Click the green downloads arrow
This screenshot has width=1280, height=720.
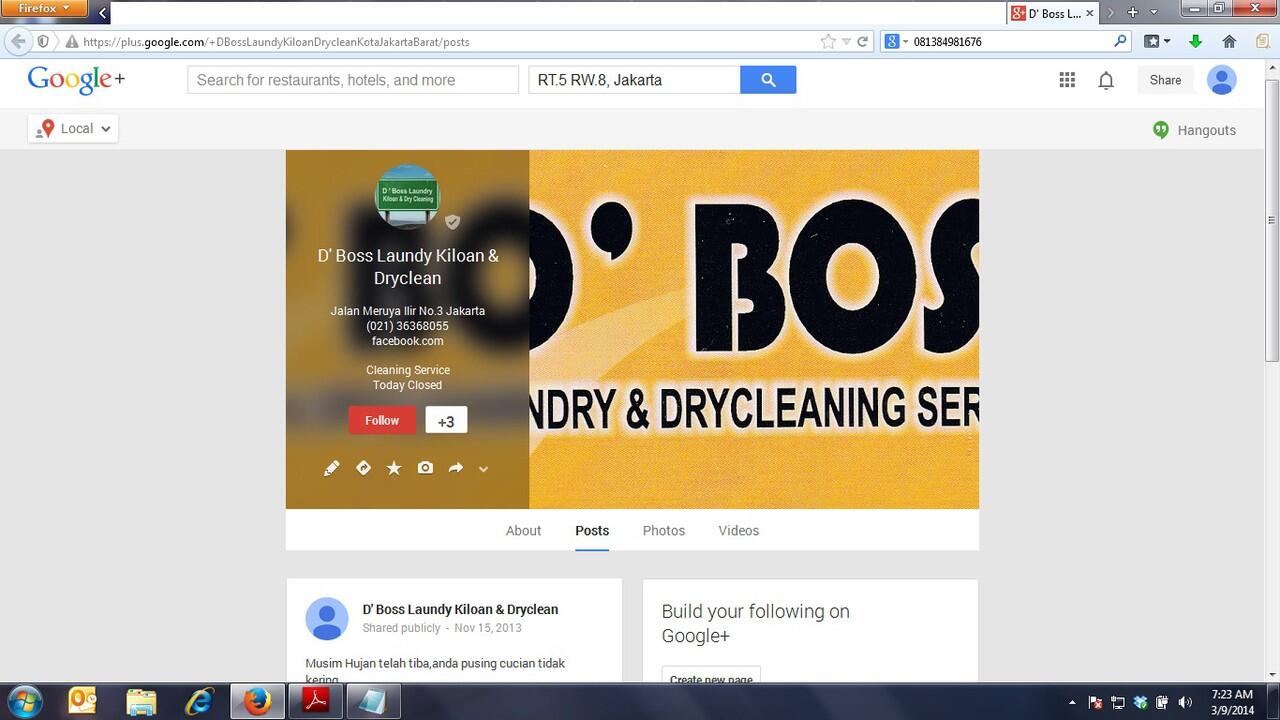point(1195,42)
